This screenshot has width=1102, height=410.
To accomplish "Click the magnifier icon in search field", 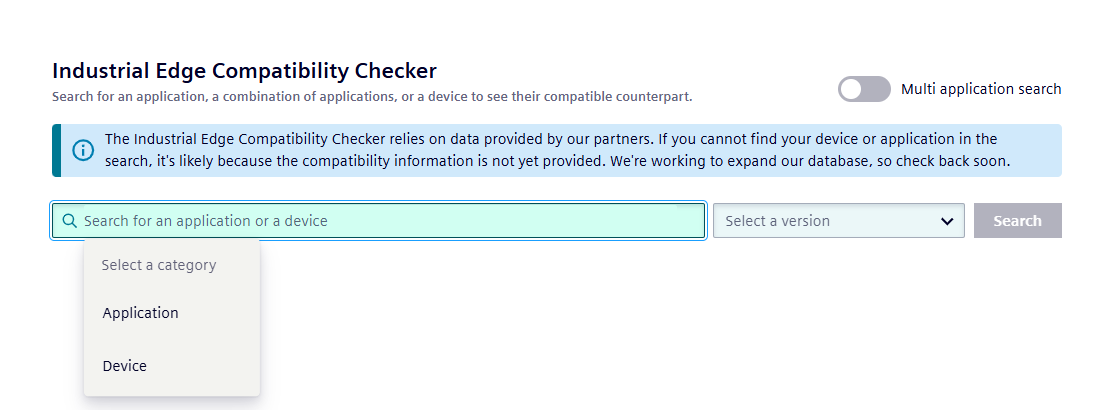I will click(70, 221).
